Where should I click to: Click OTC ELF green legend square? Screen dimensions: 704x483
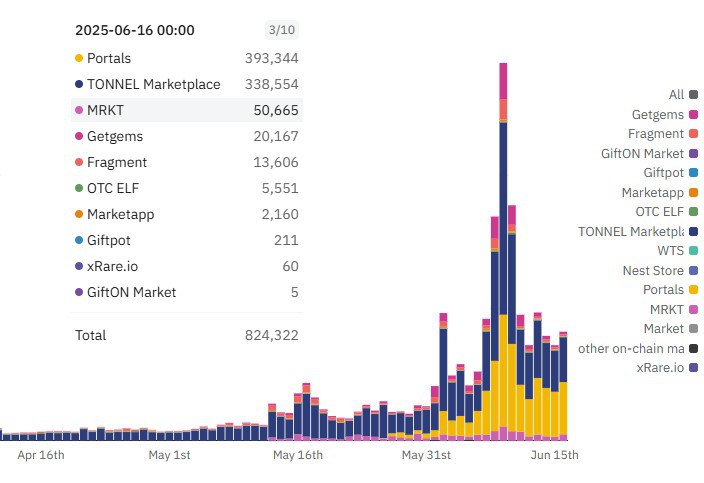693,212
